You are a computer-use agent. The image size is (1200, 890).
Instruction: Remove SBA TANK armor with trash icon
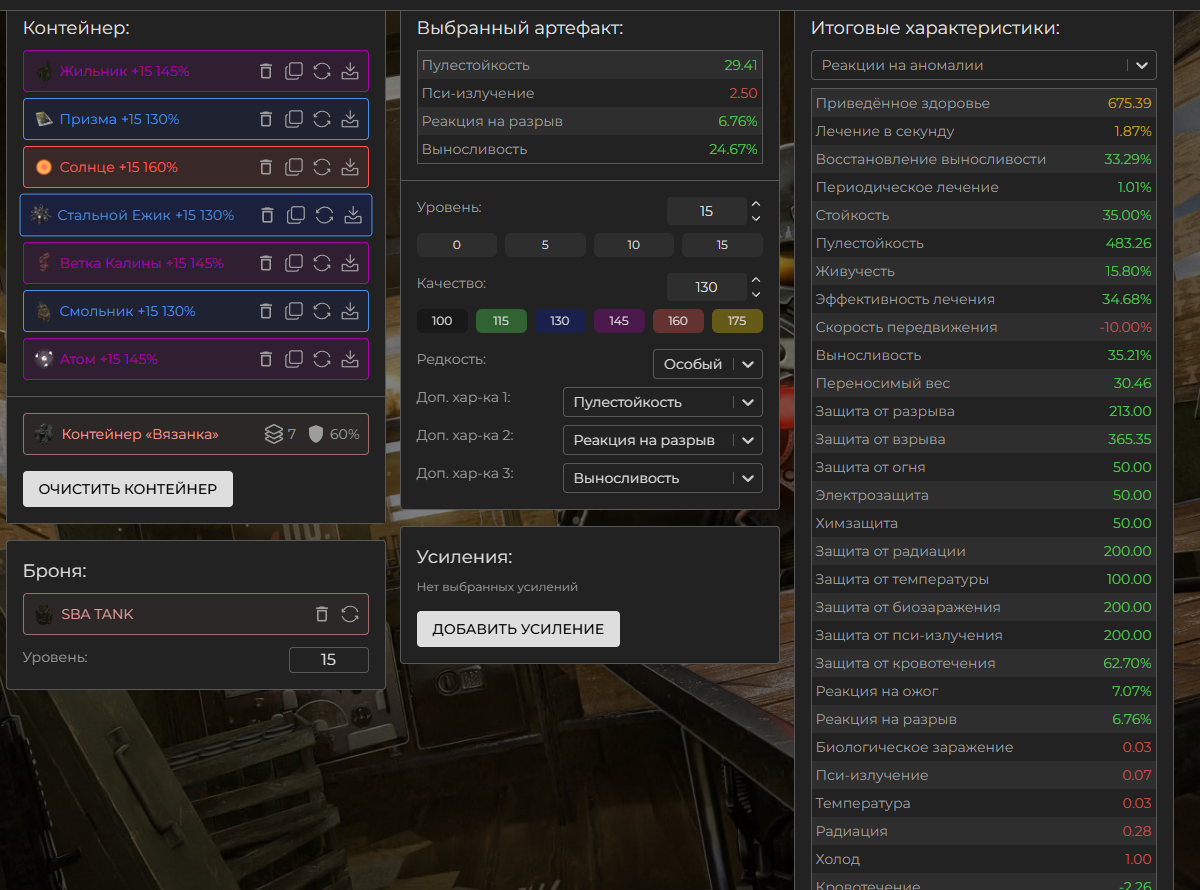pyautogui.click(x=322, y=614)
